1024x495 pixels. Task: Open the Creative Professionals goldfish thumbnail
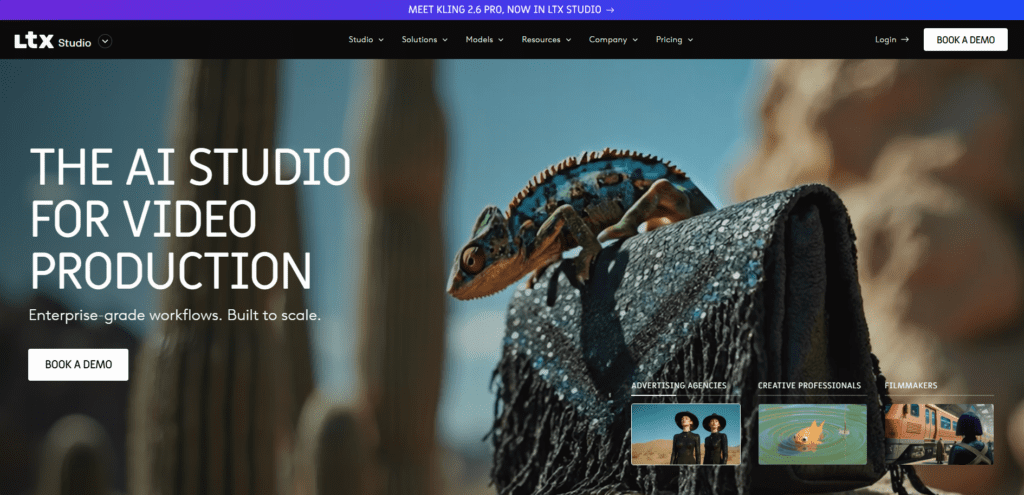point(812,434)
